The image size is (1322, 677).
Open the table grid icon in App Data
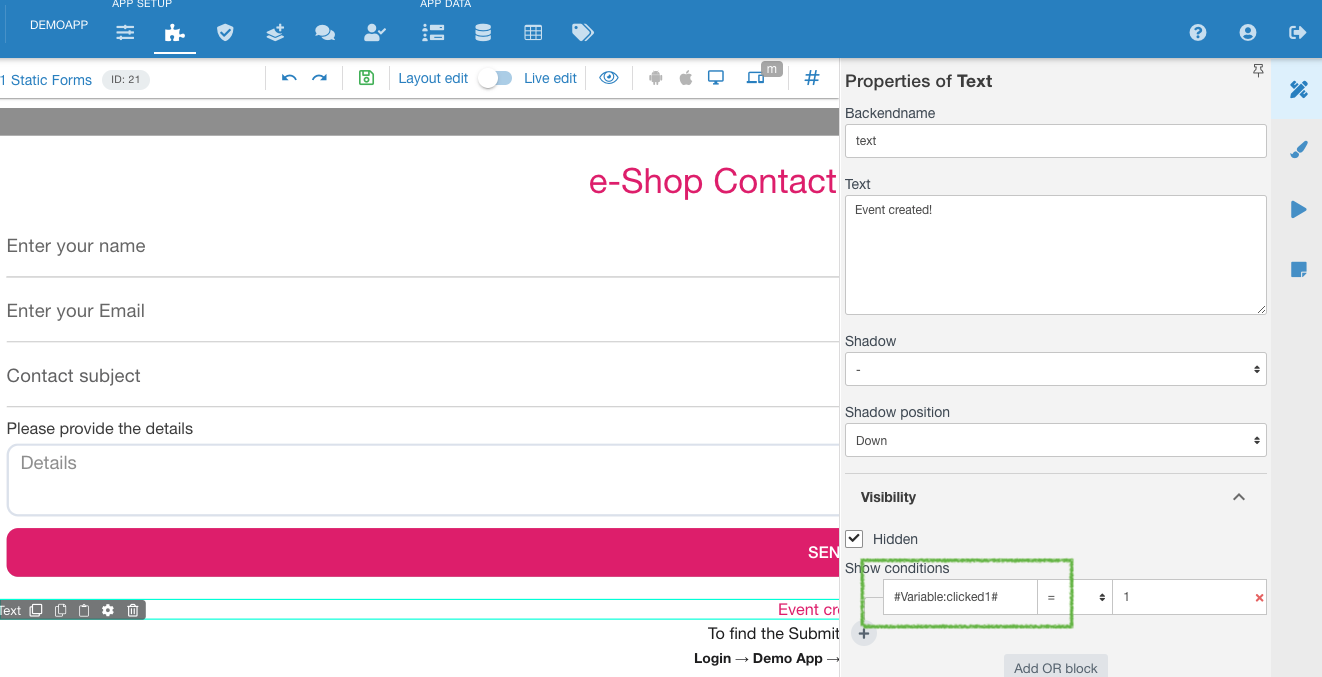(533, 33)
